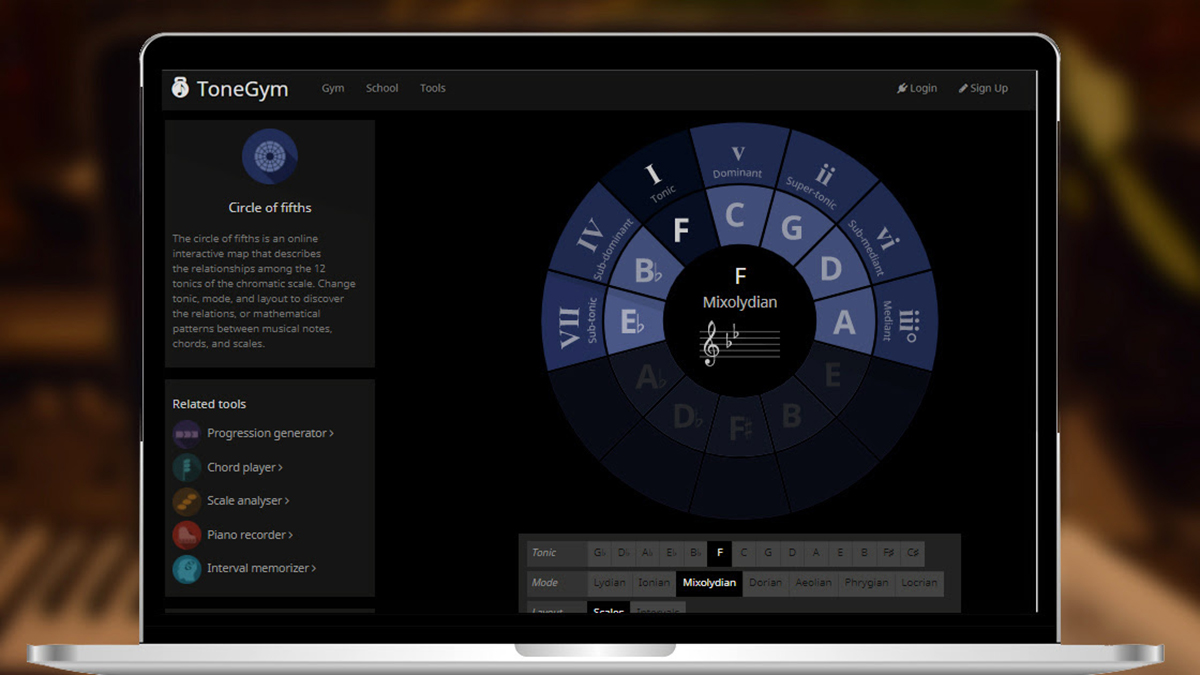Set tonic to A♭ in Tonic row
The image size is (1200, 675).
coord(647,552)
